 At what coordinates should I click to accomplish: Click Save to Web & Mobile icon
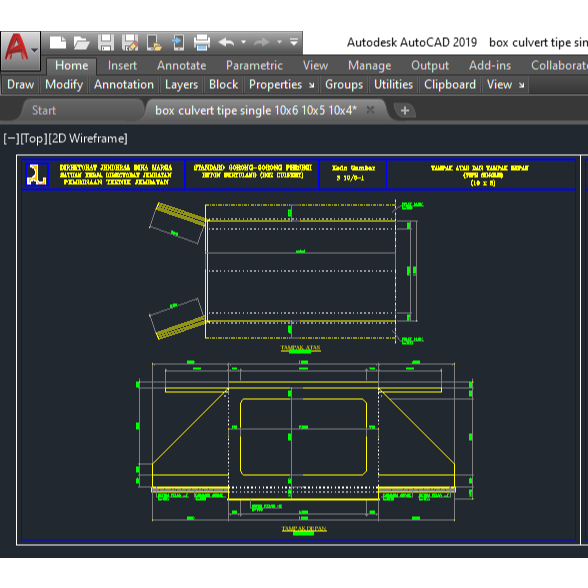coord(178,42)
